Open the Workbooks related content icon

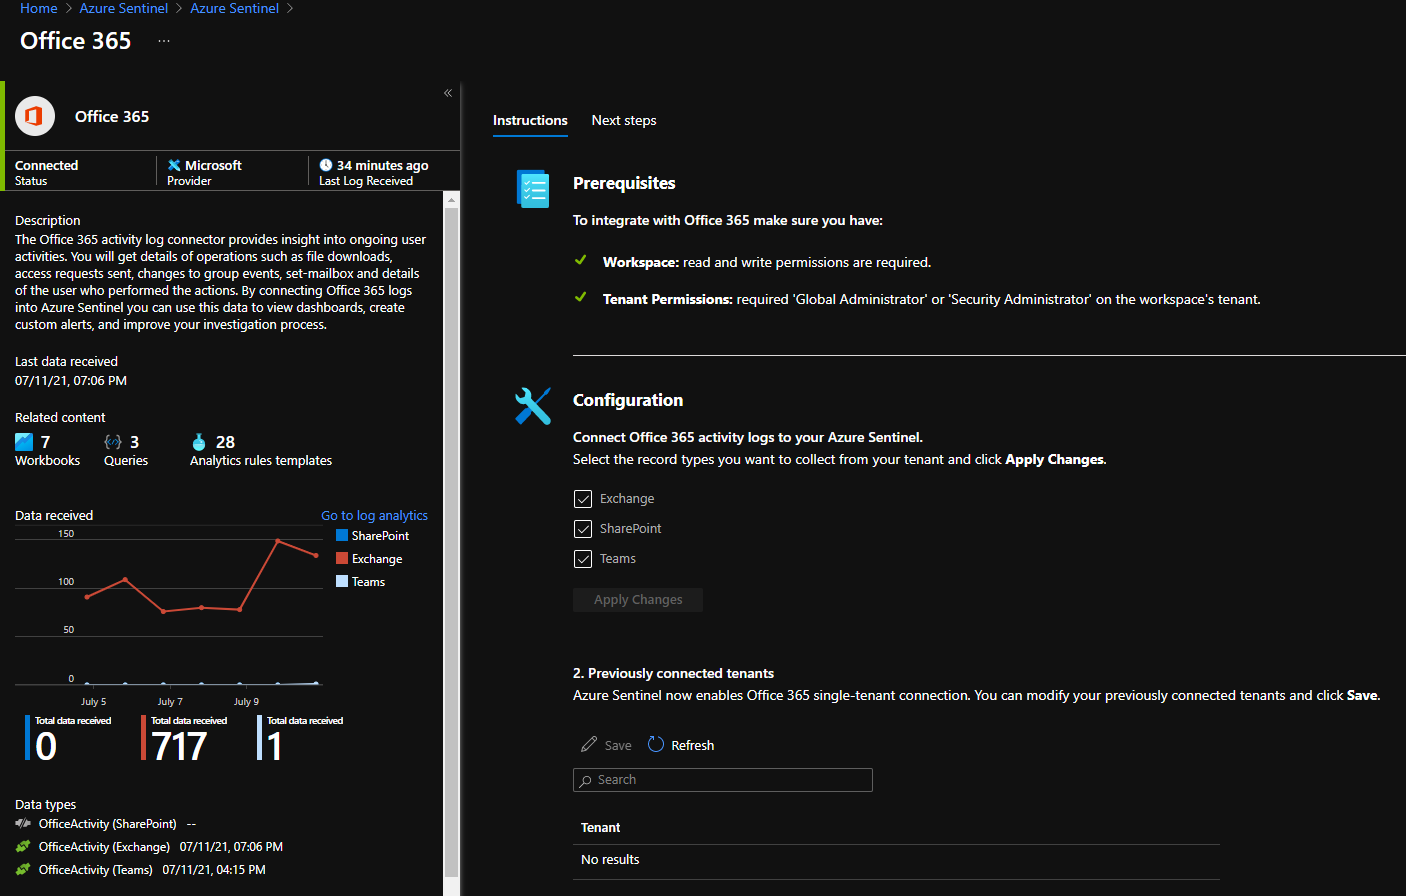click(x=22, y=440)
